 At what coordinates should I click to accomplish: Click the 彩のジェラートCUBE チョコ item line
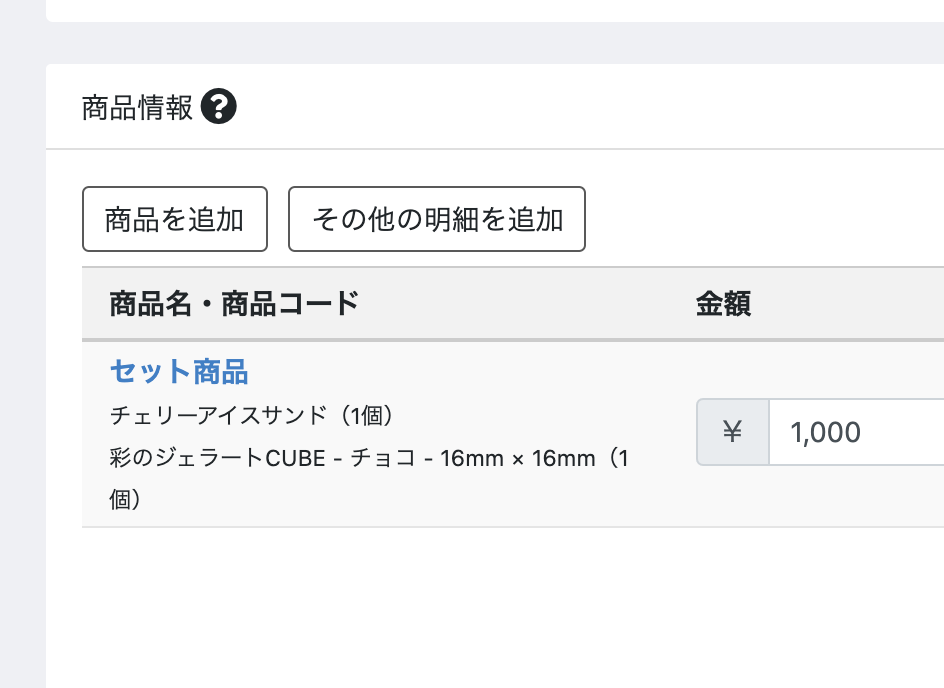[368, 458]
